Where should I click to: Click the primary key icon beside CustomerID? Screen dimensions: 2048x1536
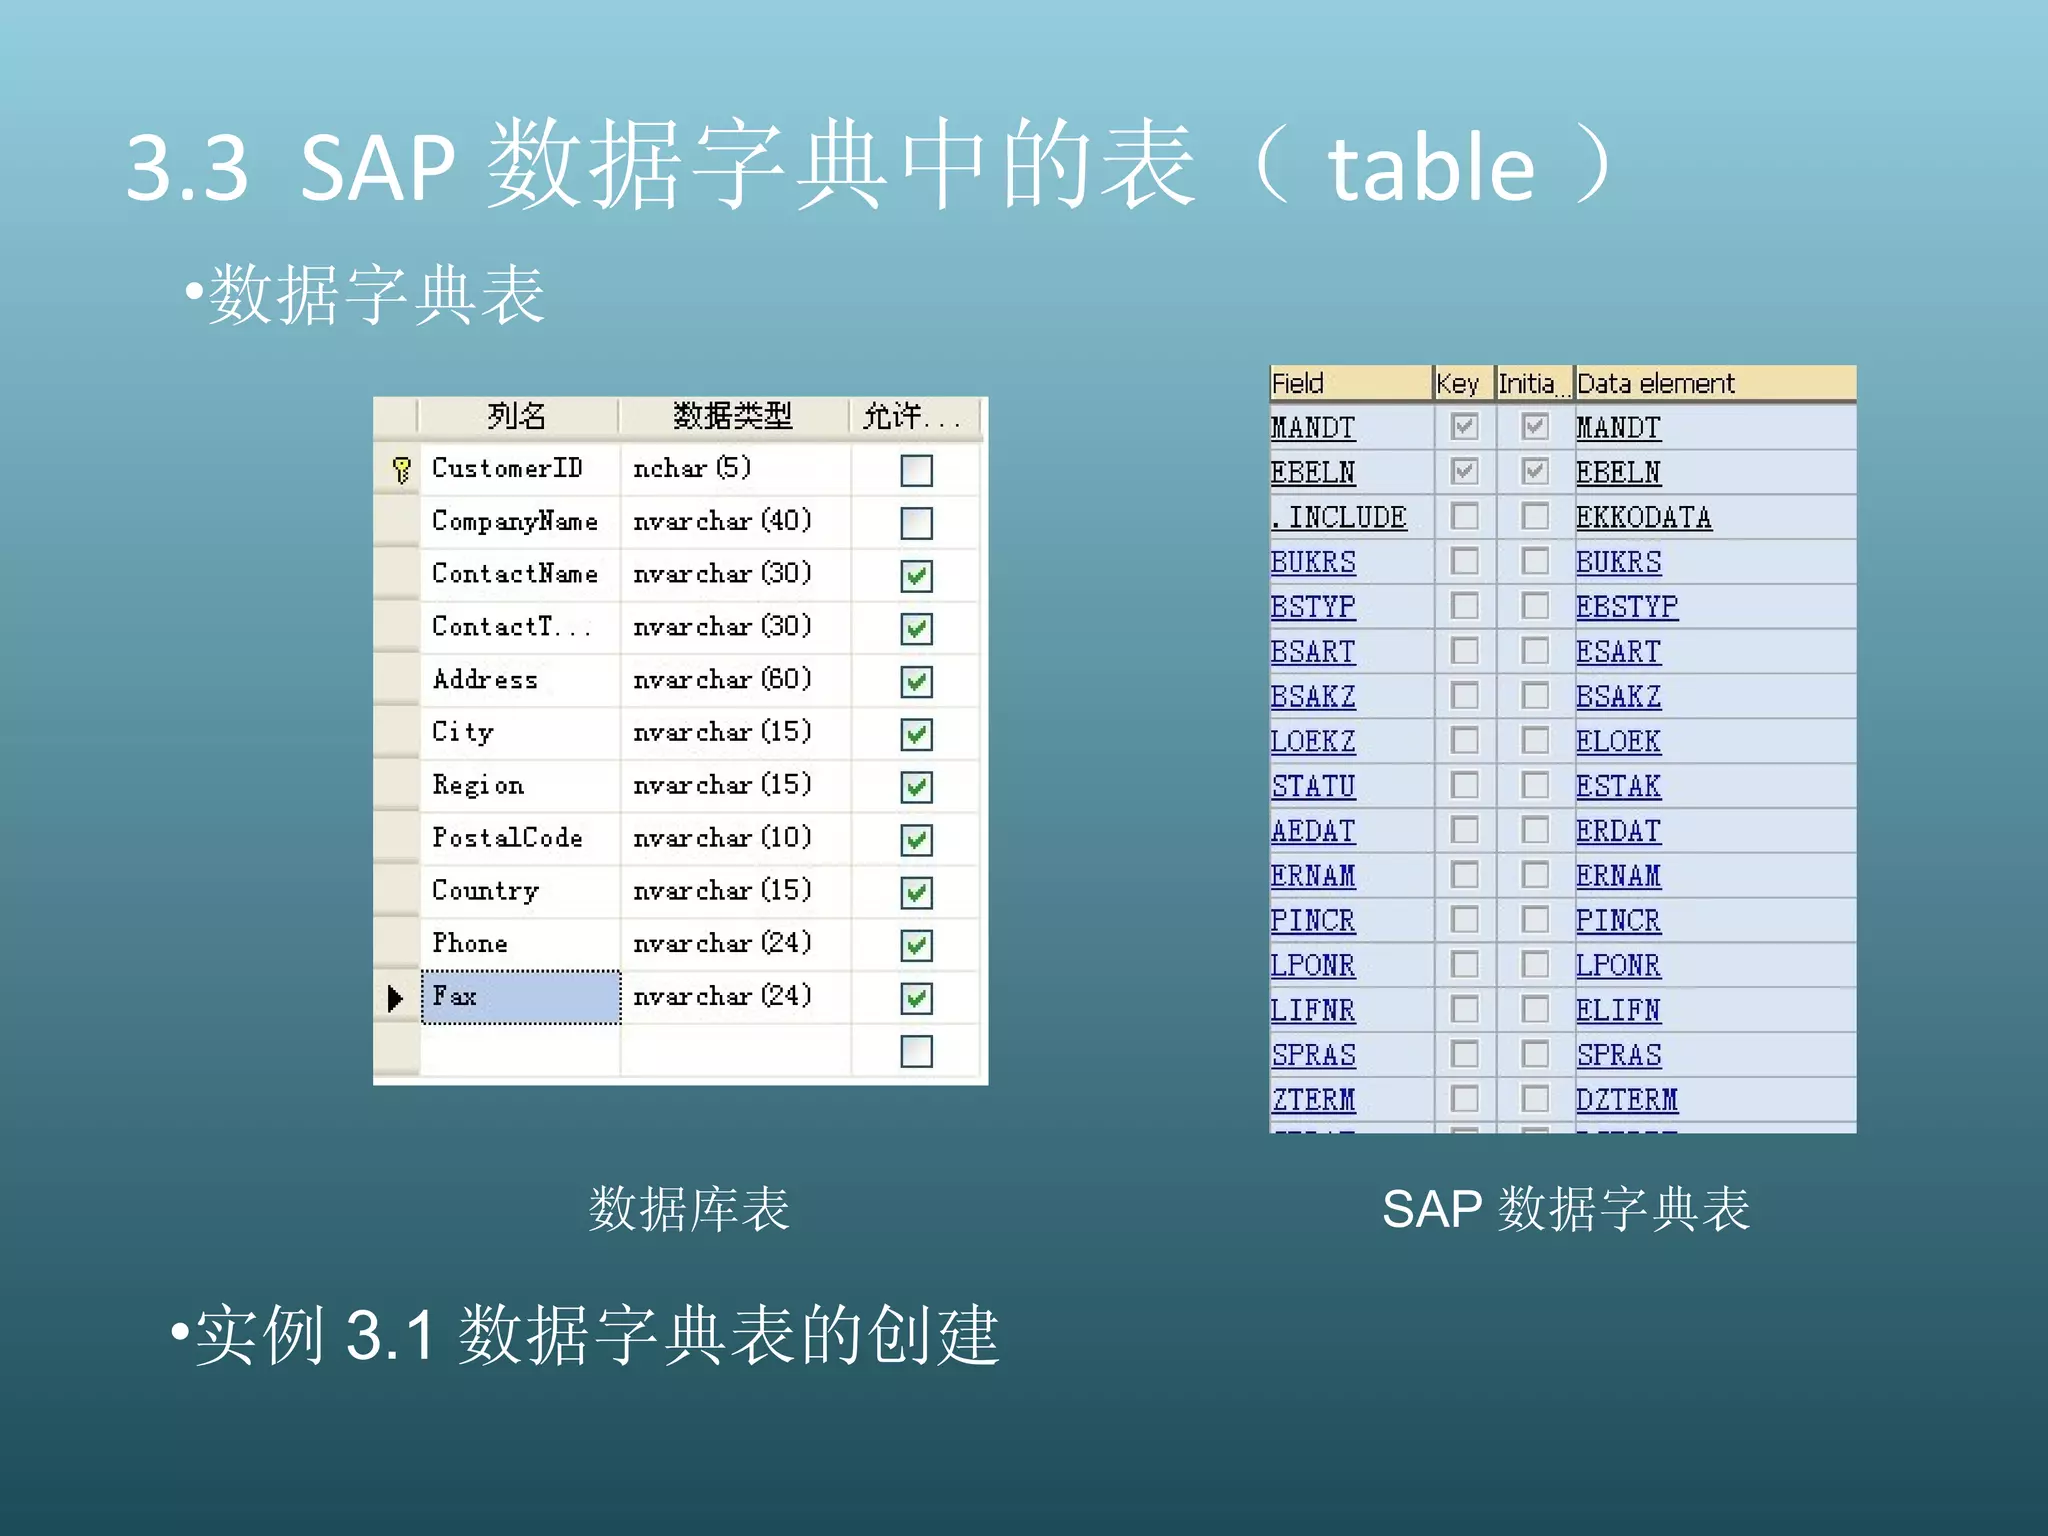pyautogui.click(x=401, y=469)
